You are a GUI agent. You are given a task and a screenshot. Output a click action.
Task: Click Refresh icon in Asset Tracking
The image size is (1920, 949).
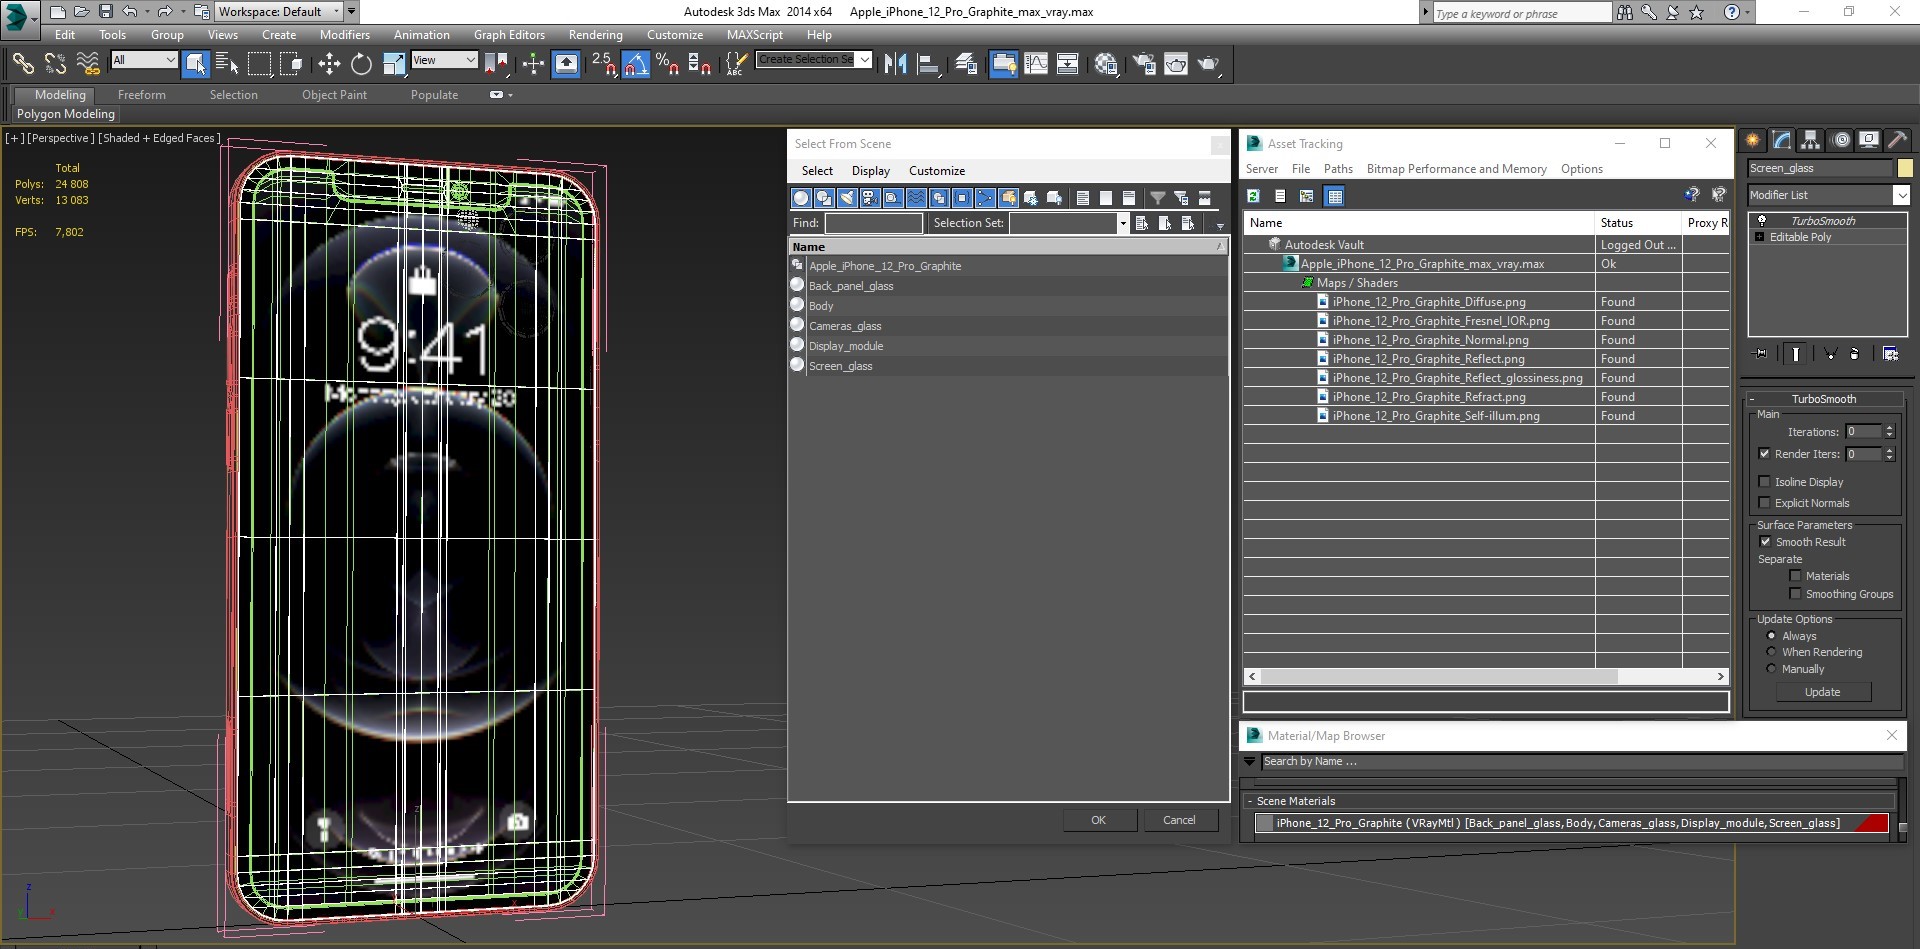[1254, 196]
